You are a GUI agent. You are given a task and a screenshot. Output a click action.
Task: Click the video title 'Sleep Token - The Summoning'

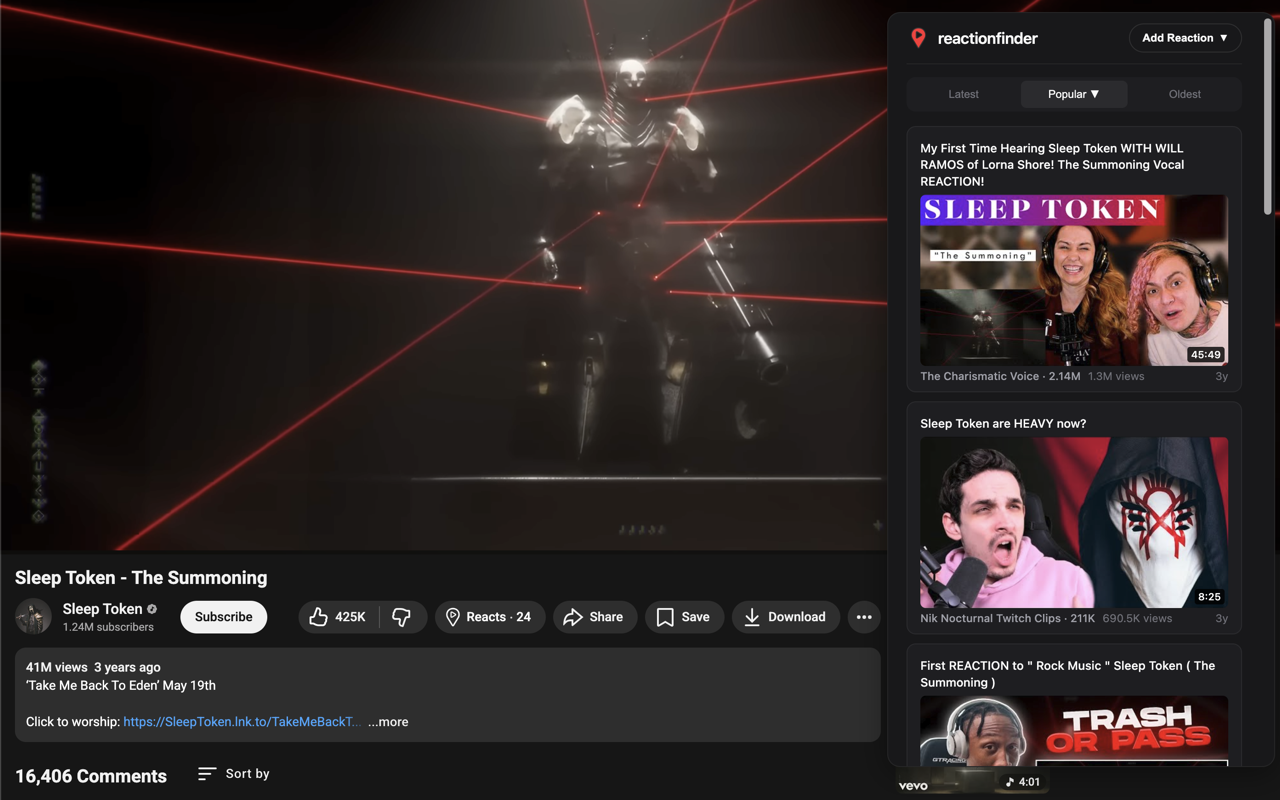[x=141, y=578]
